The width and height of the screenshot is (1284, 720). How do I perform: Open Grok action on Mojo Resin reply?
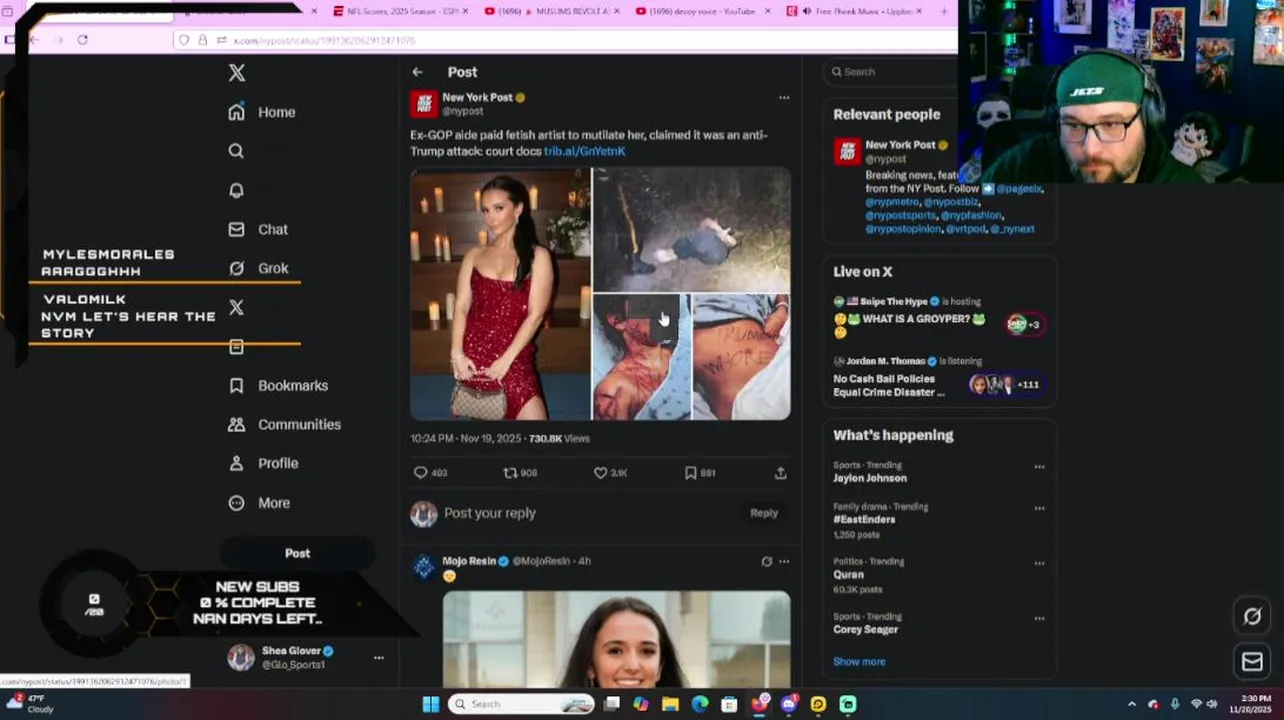766,561
